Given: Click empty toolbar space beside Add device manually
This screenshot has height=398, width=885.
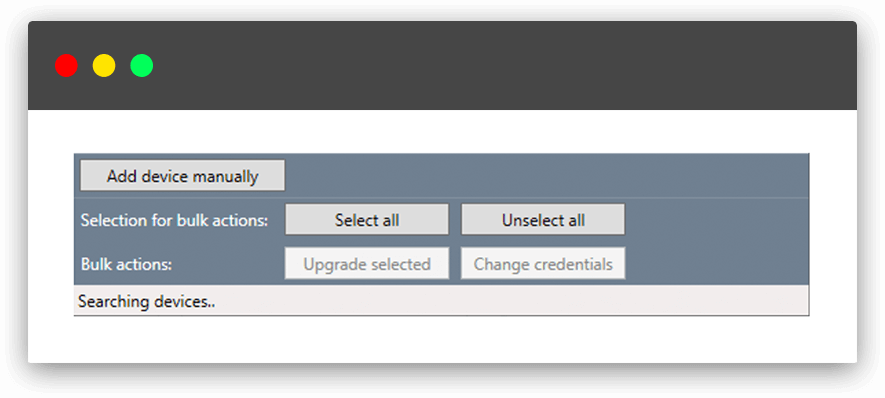Looking at the screenshot, I should pyautogui.click(x=546, y=176).
